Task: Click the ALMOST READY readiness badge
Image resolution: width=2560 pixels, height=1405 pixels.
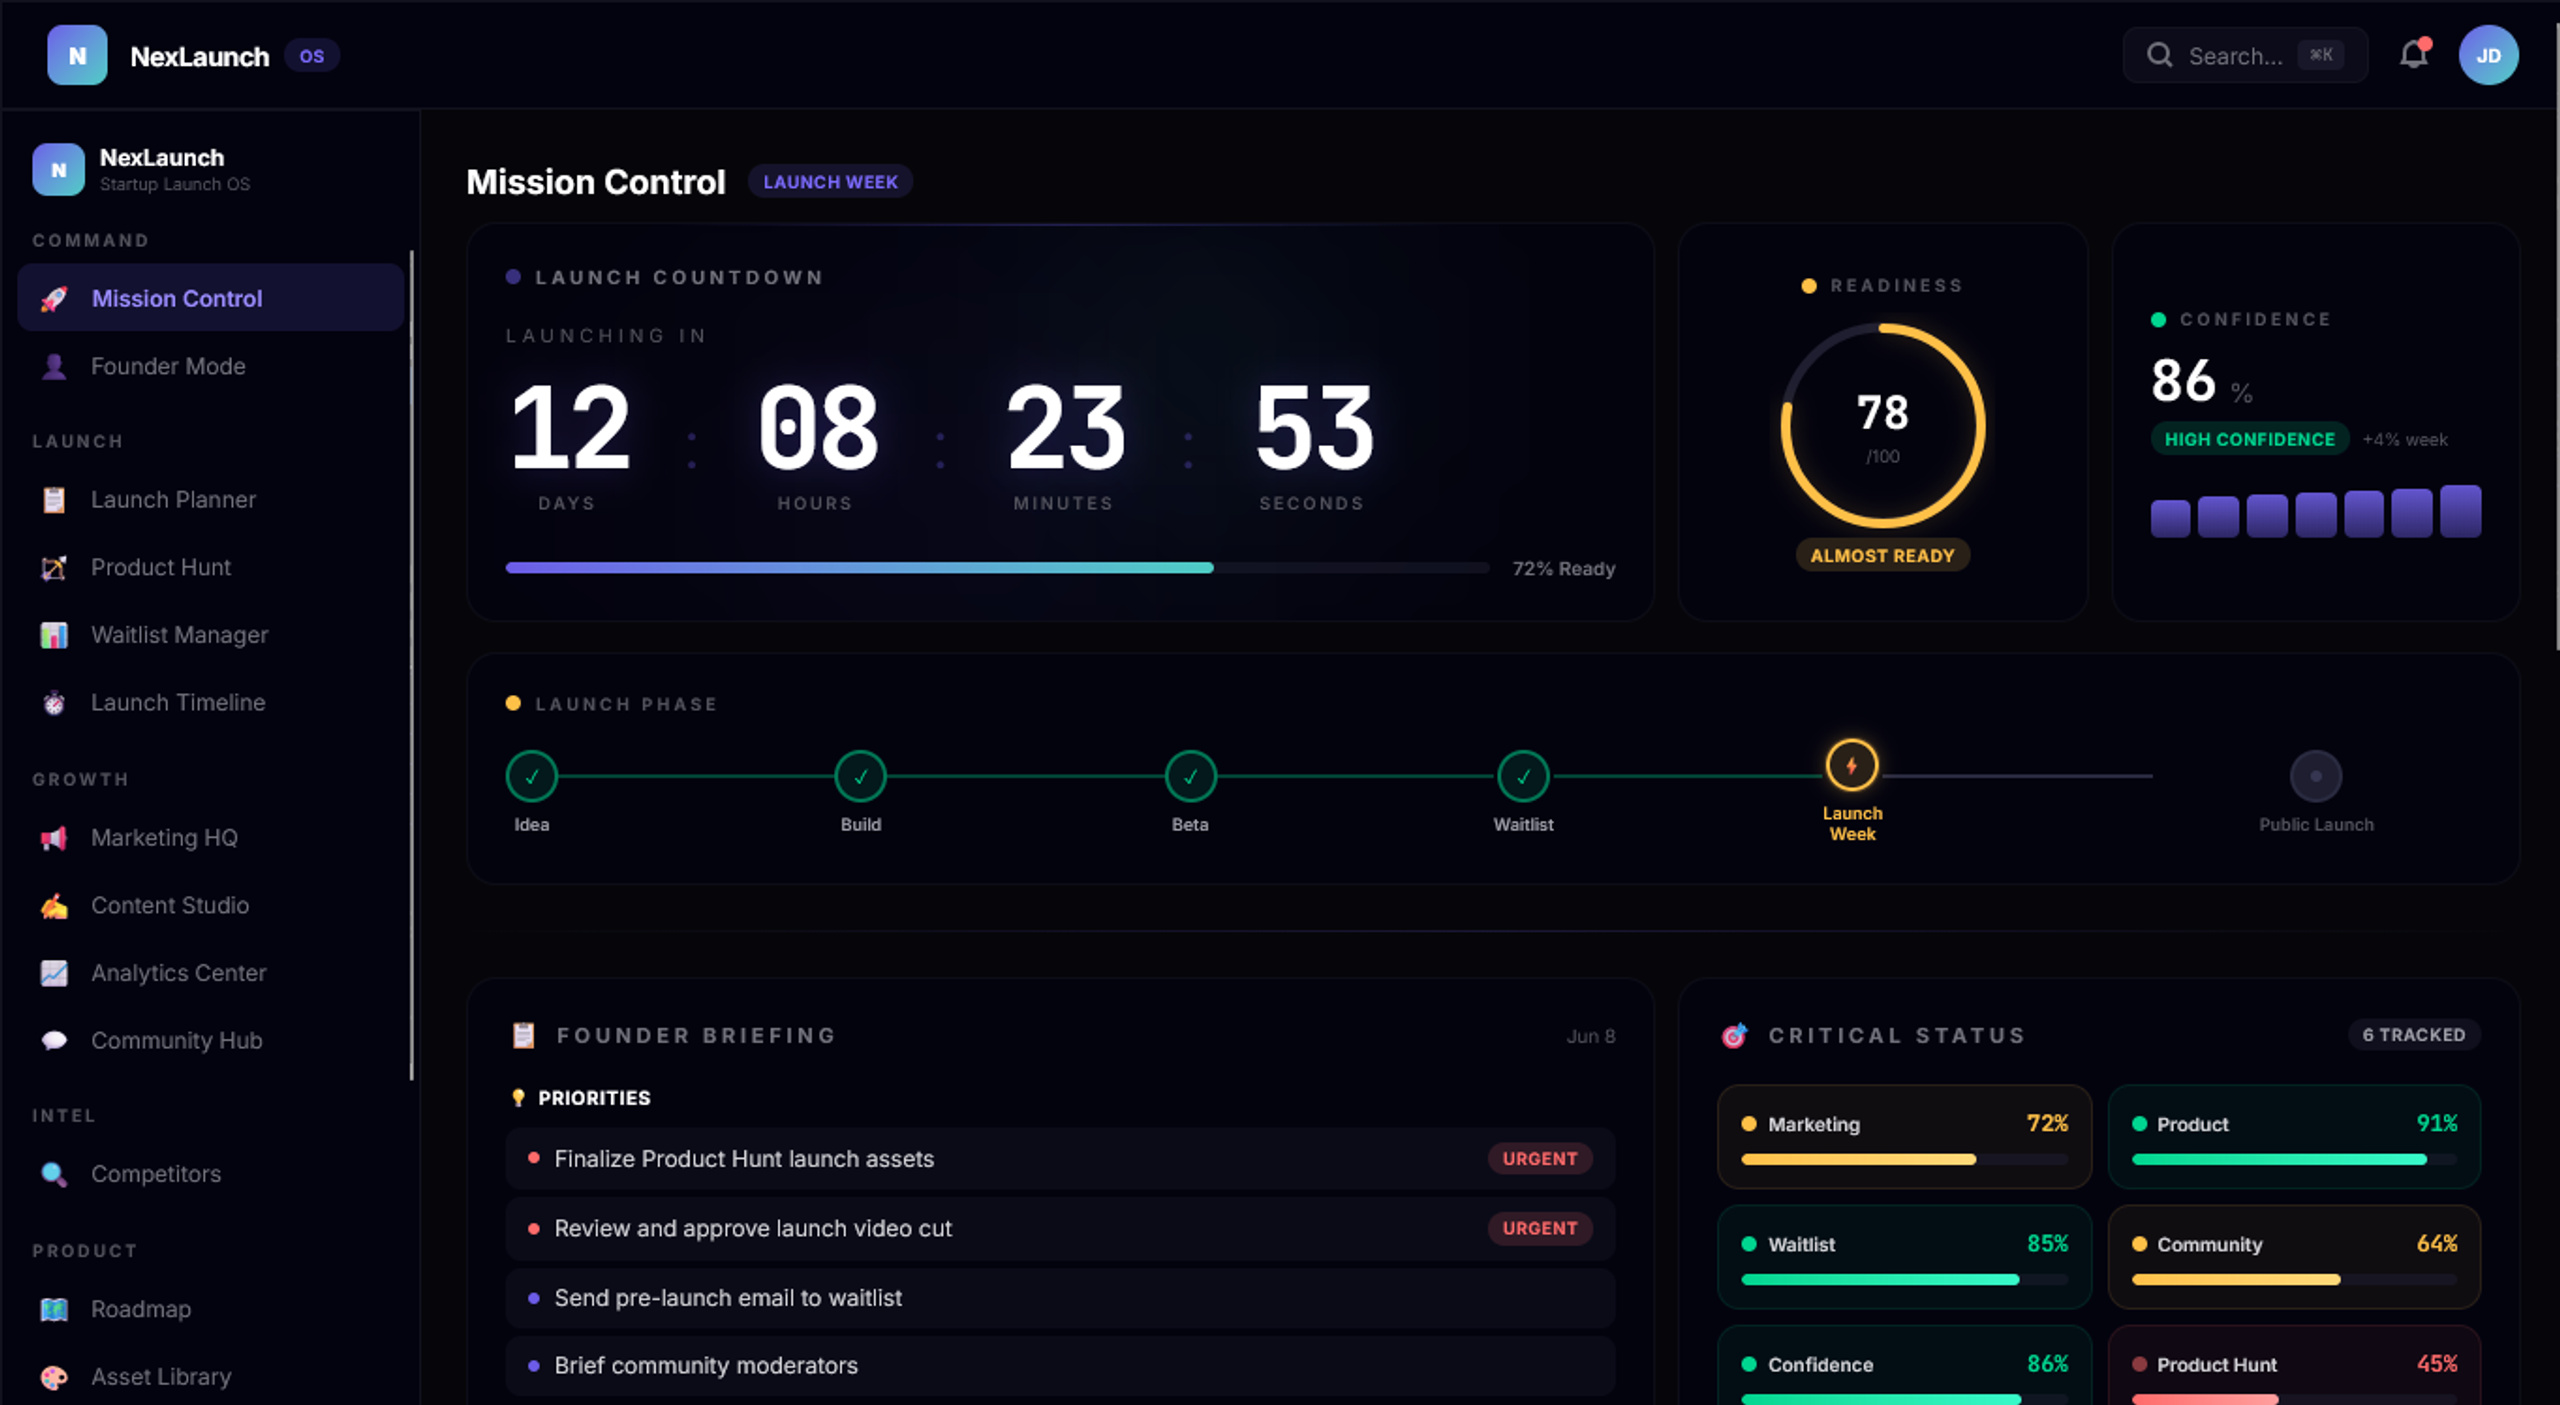Action: click(1882, 556)
